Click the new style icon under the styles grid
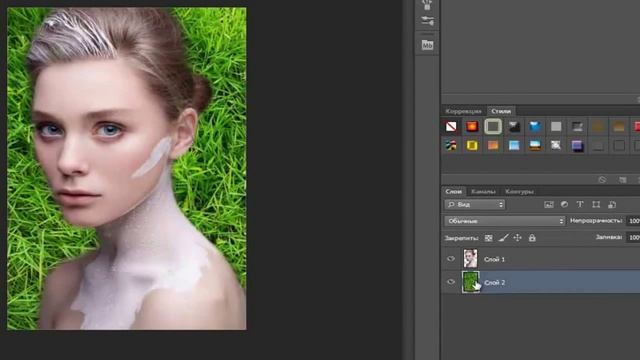The height and width of the screenshot is (360, 640). click(622, 180)
